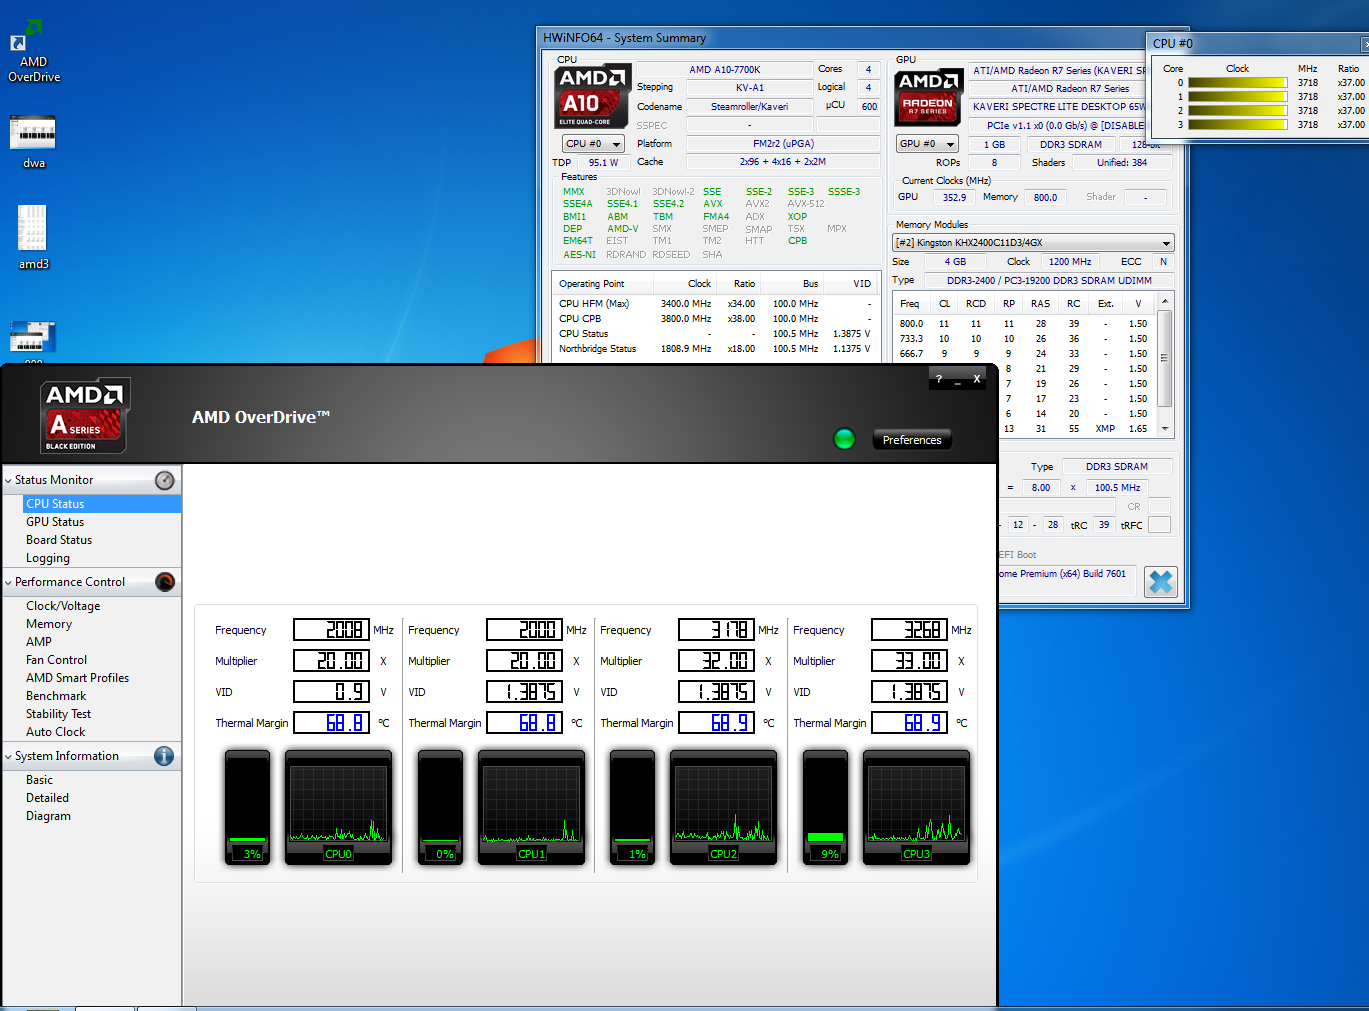Click the AMD Radeon logo in HWiNFO64
Screen dimensions: 1369x1011
tap(928, 97)
